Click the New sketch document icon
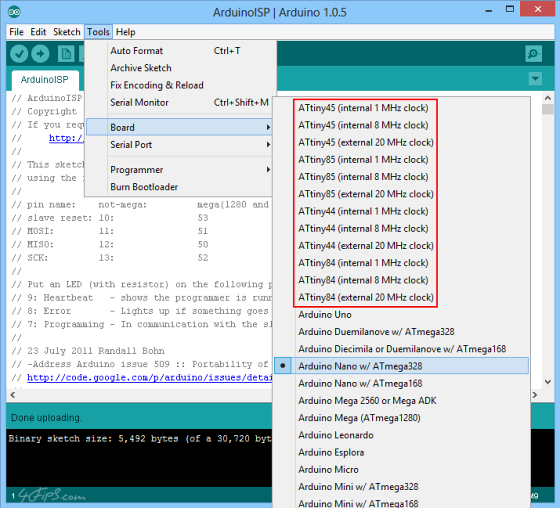Screen dimensions: 560x508 click(66, 54)
